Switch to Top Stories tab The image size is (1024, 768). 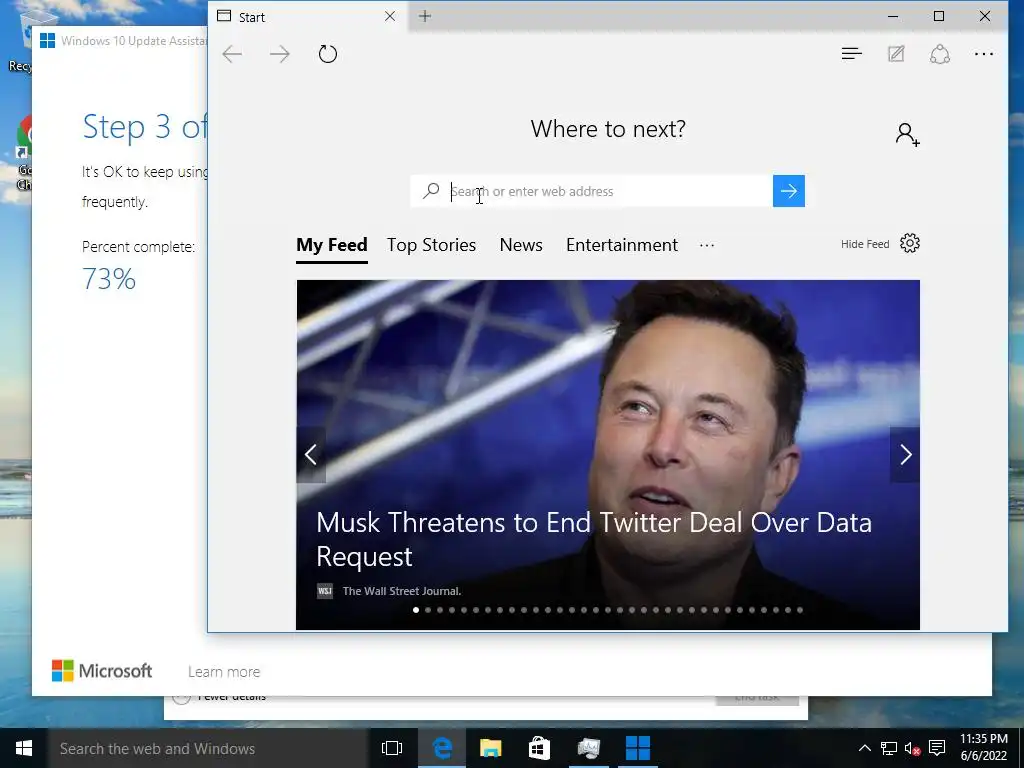click(x=431, y=245)
